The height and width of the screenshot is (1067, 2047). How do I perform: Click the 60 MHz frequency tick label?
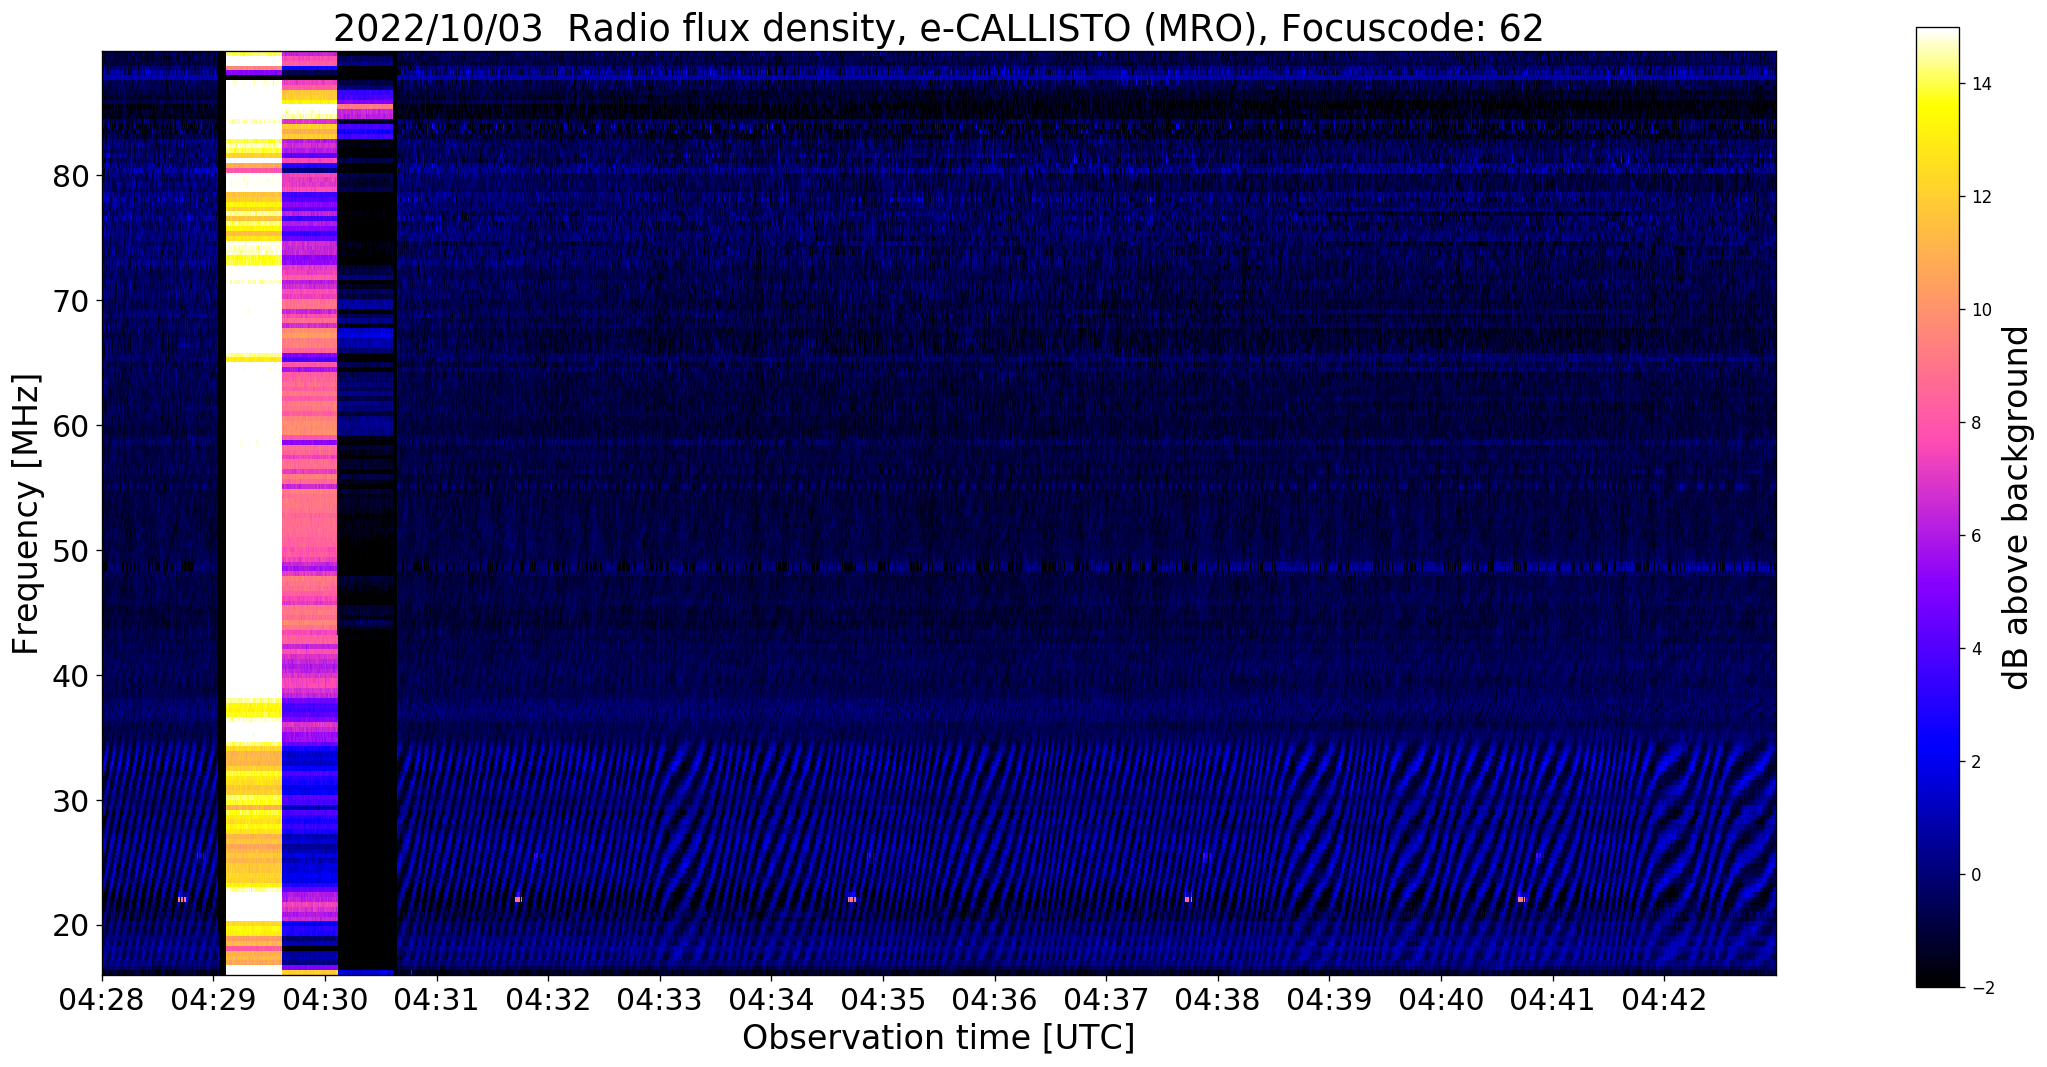point(70,426)
